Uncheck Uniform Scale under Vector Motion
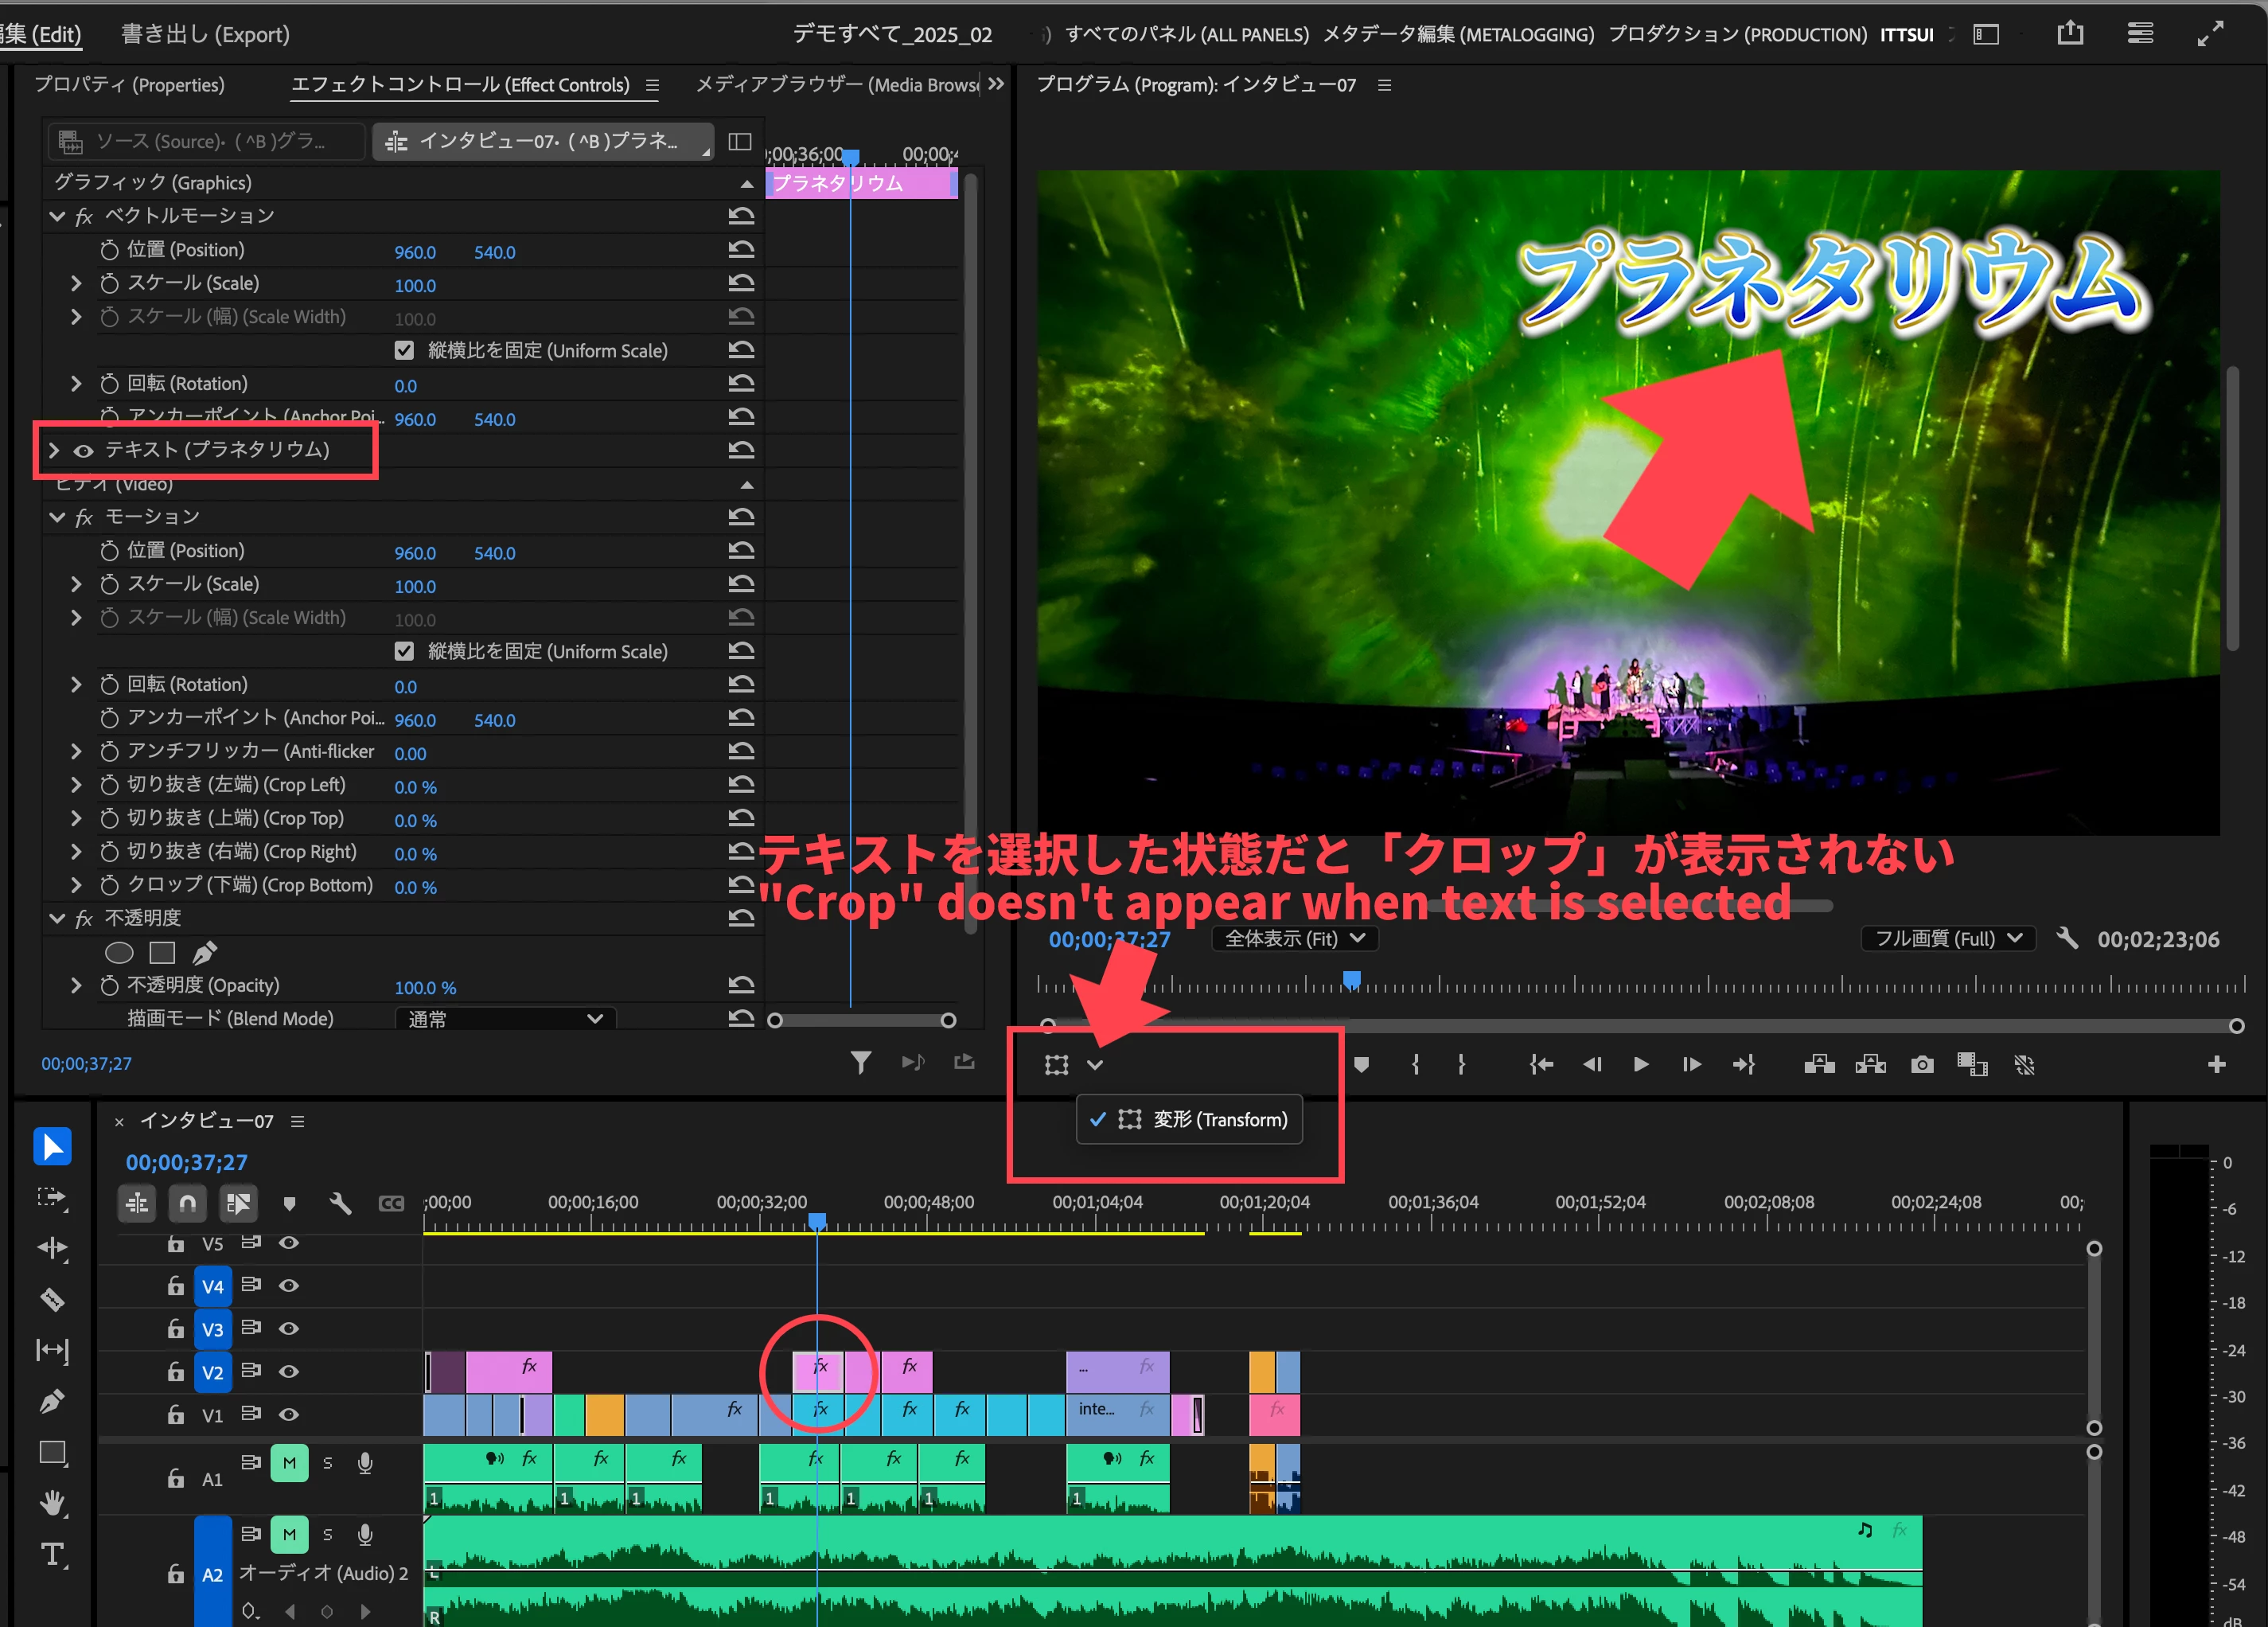The height and width of the screenshot is (1627, 2268). pyautogui.click(x=404, y=350)
